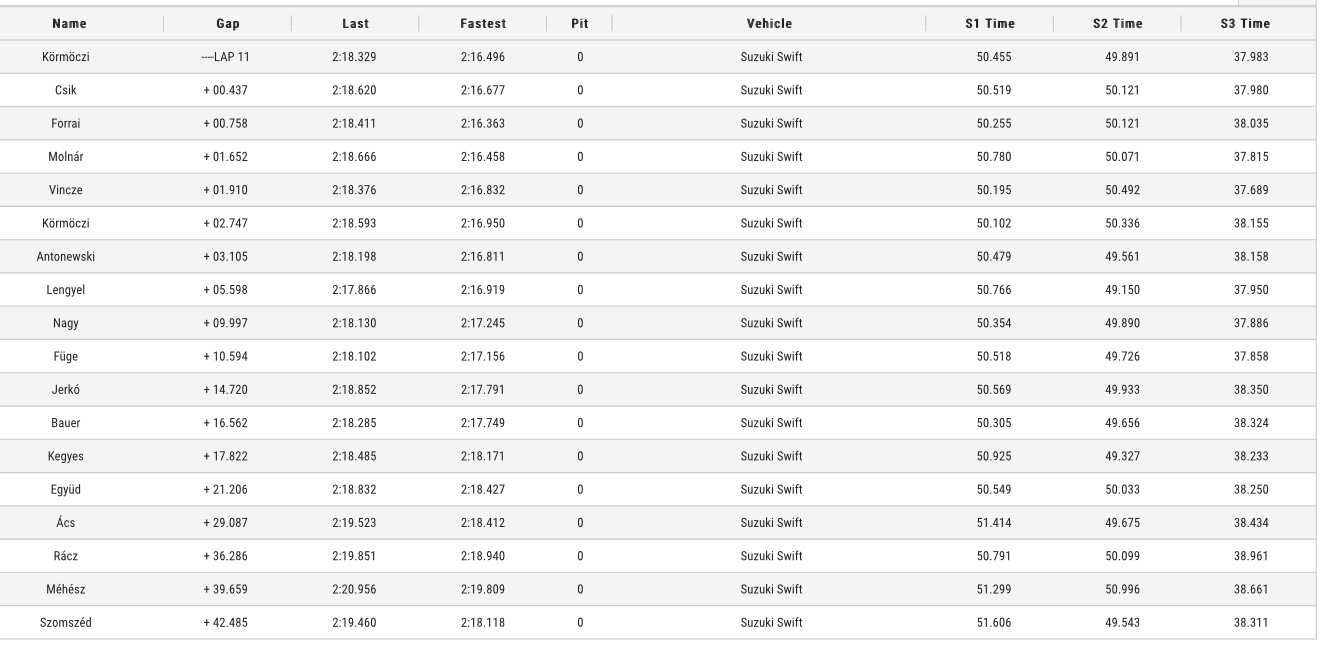Screen dimensions: 1320x645
Task: Sort by S1 Time header
Action: point(993,23)
